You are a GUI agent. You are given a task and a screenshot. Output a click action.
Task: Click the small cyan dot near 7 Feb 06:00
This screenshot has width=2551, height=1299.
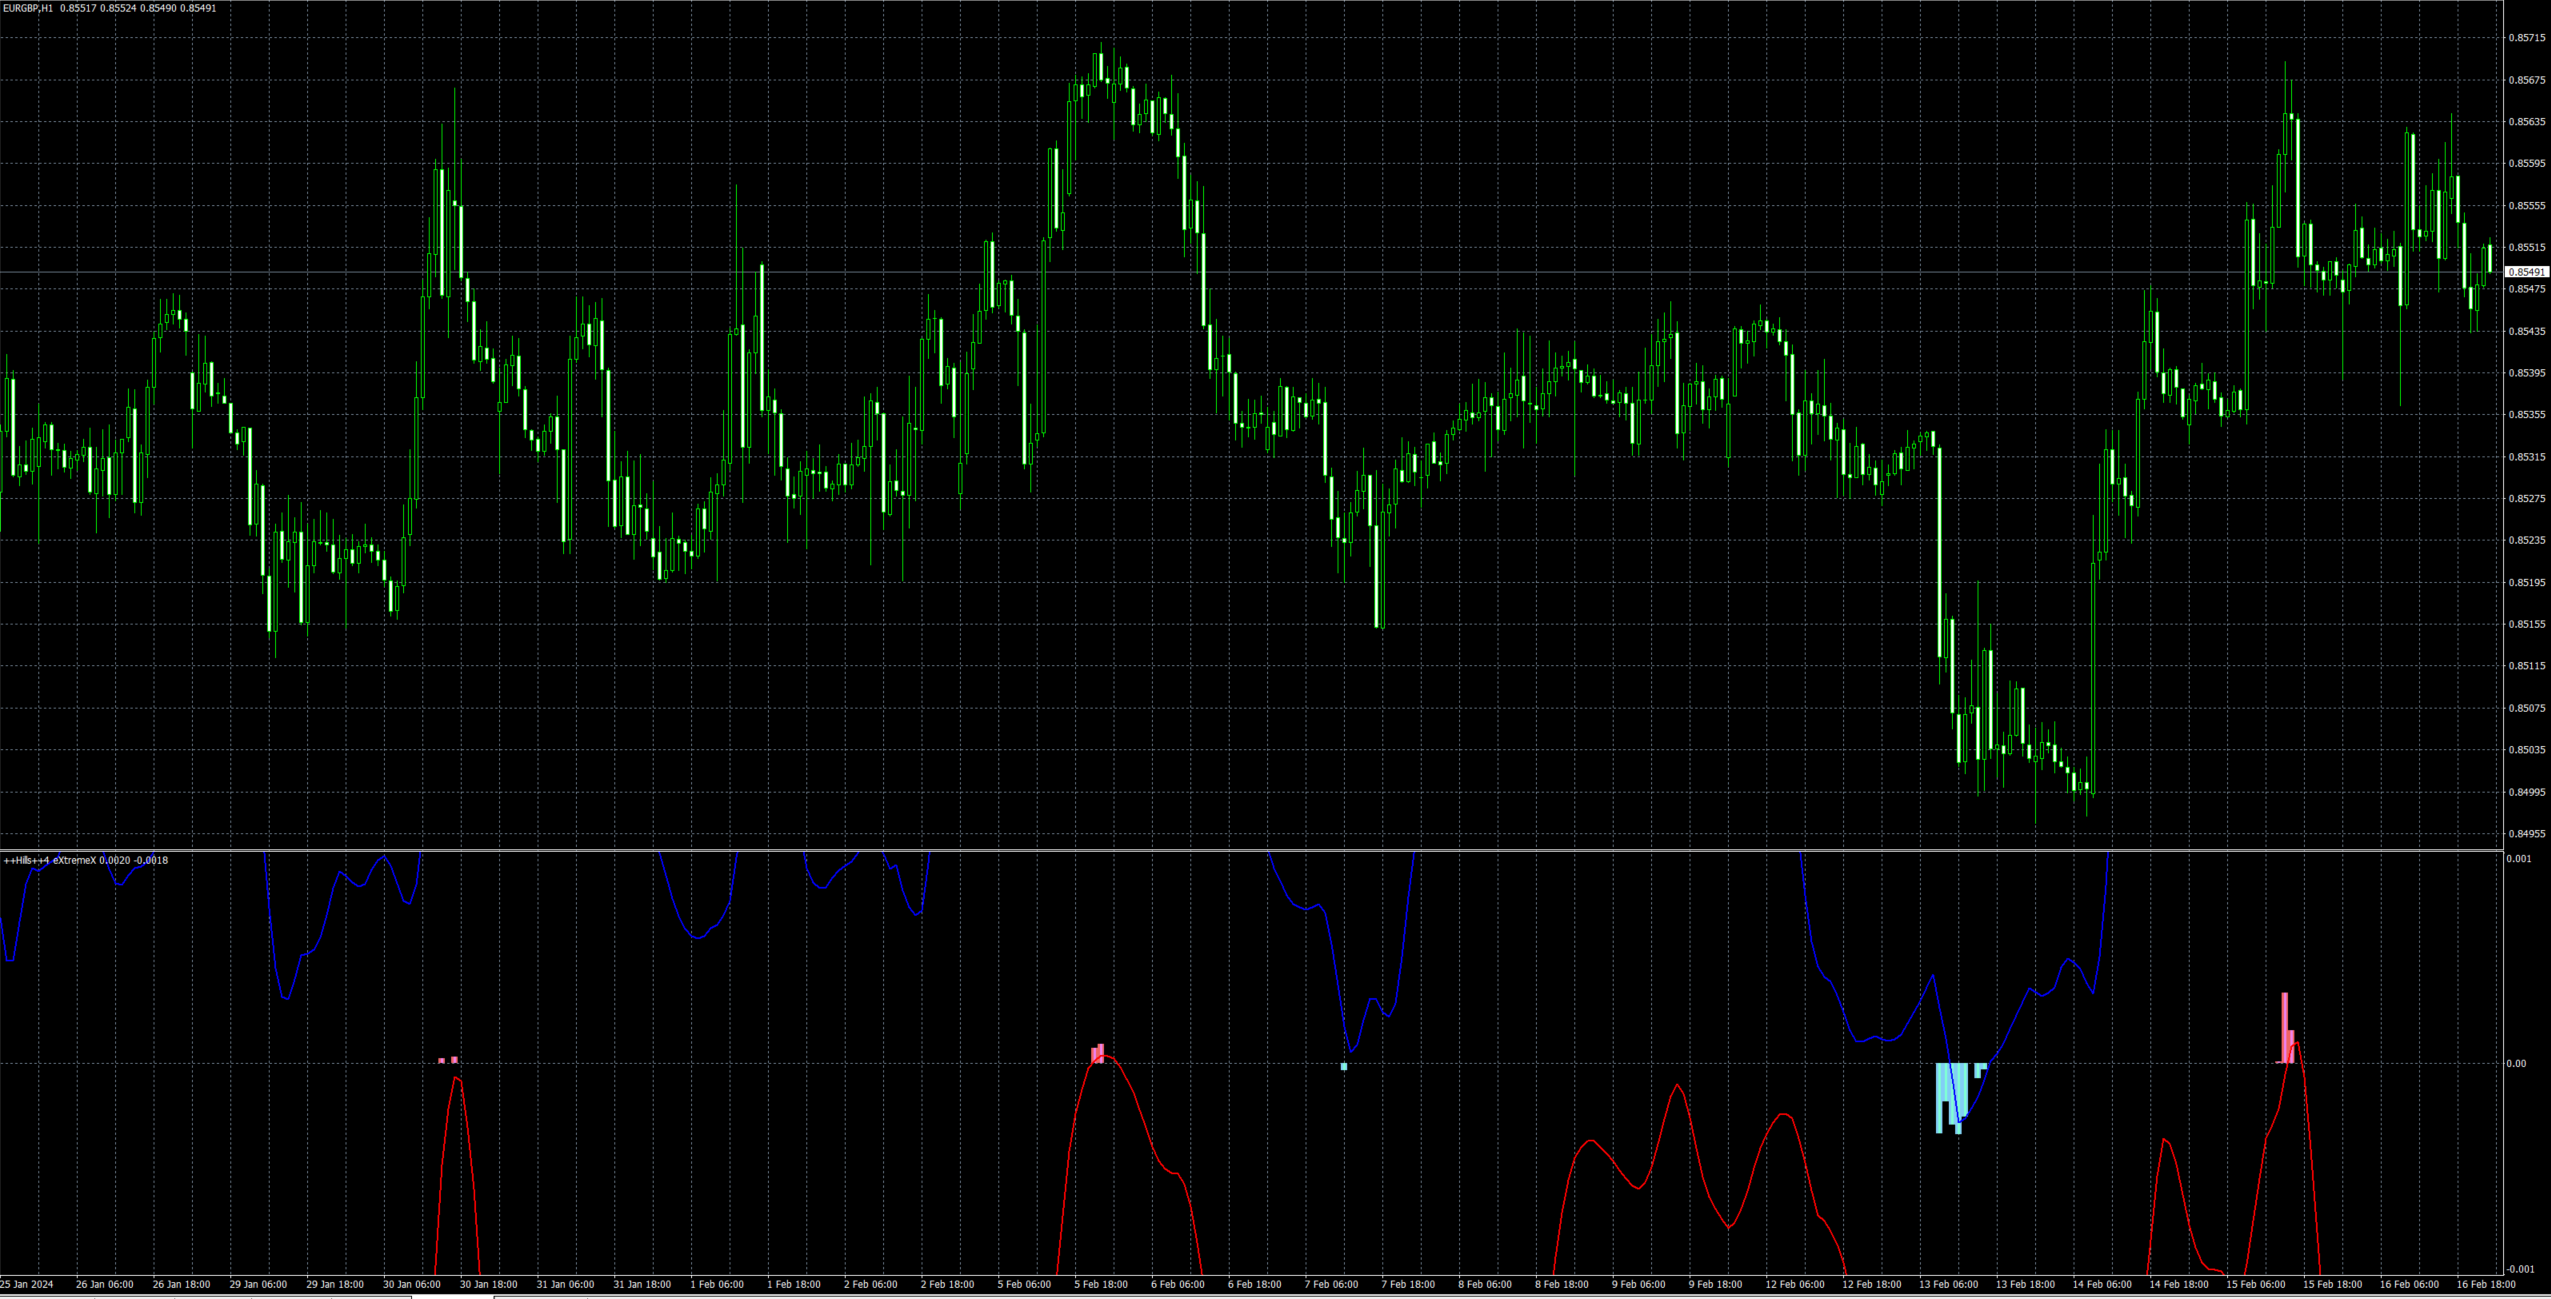[1343, 1067]
